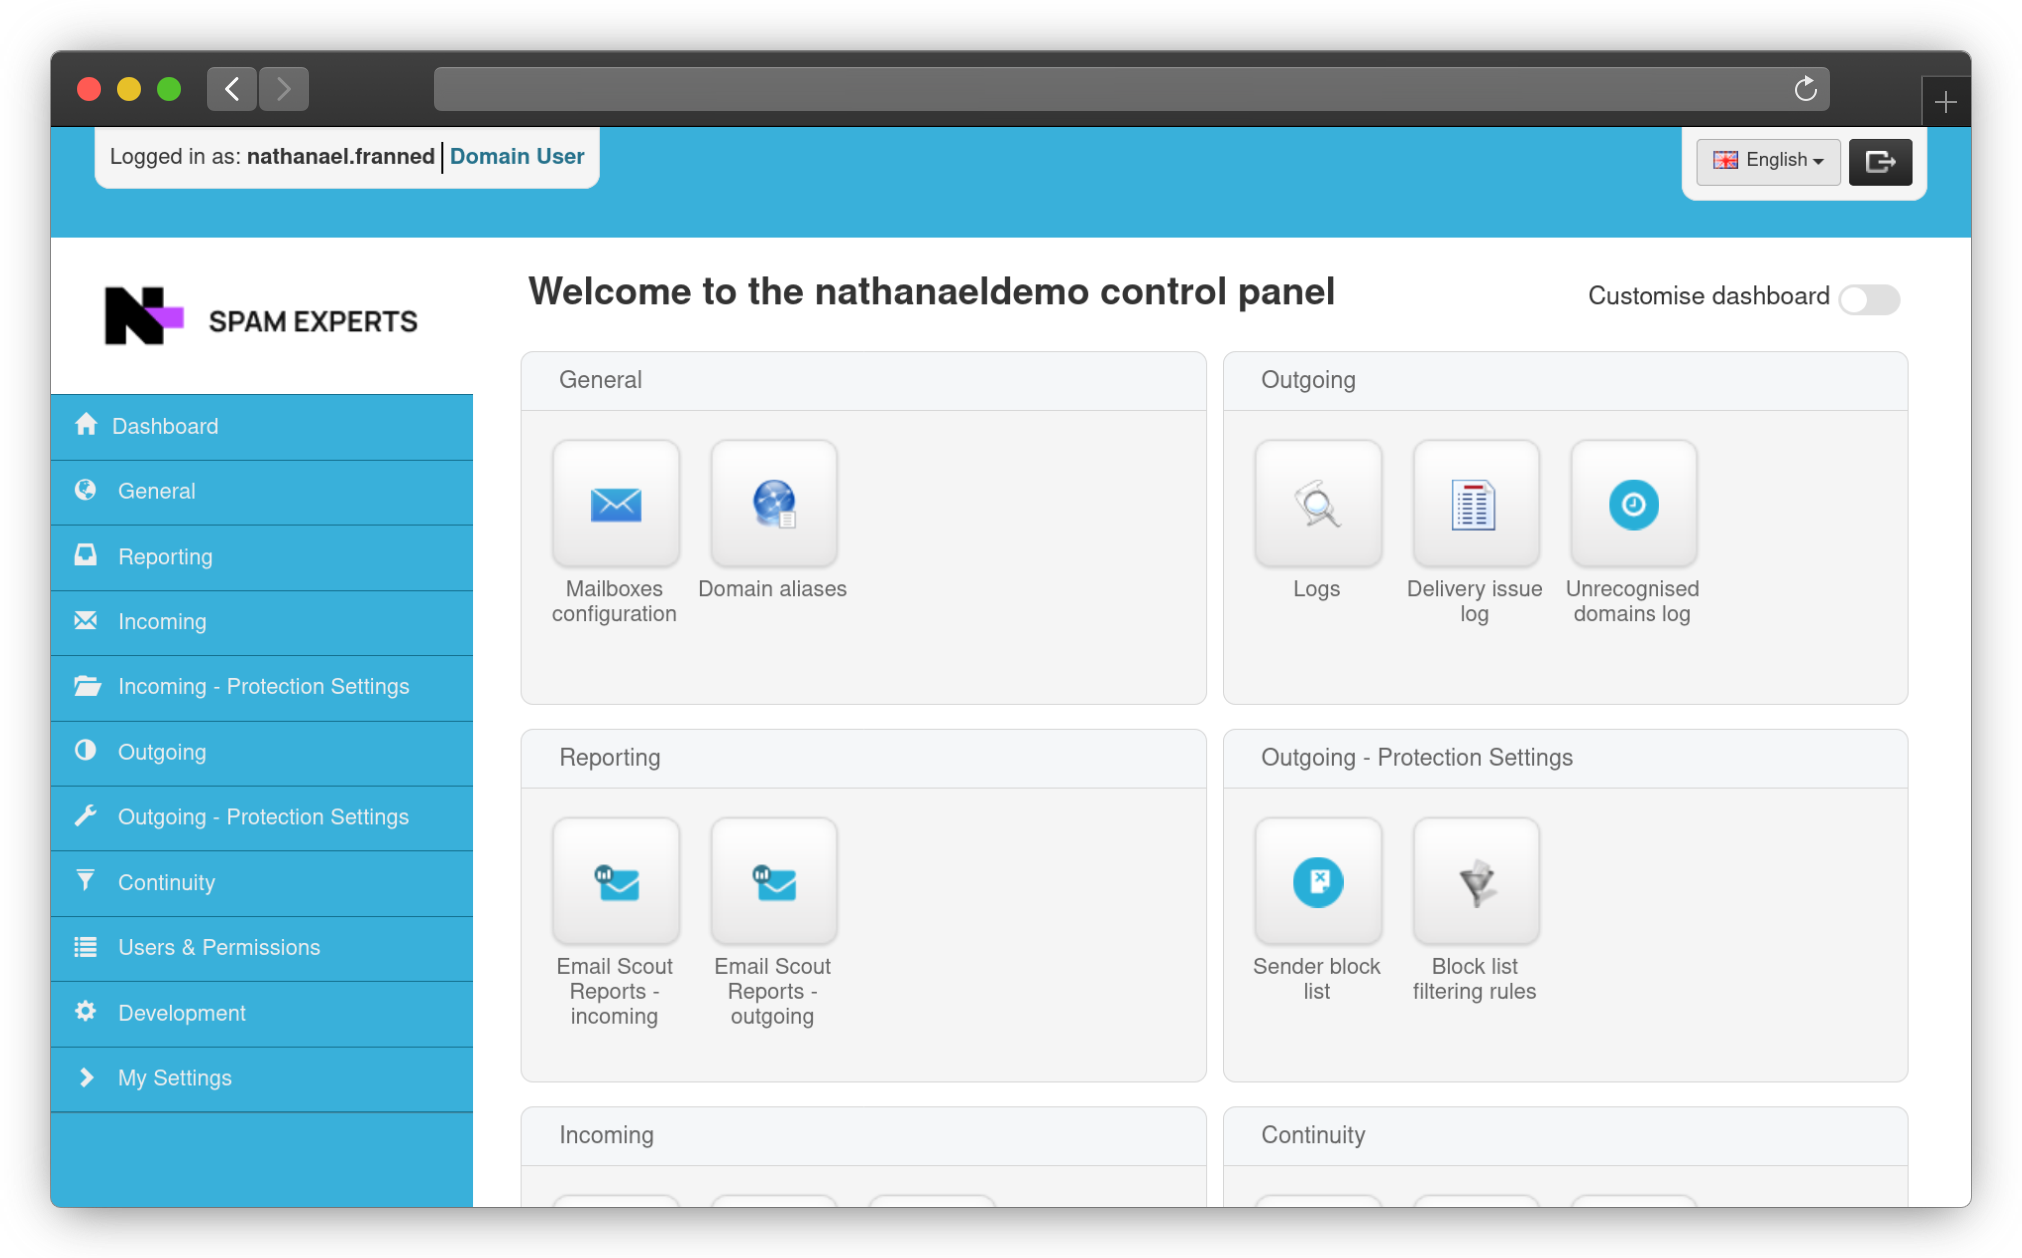
Task: Select Dashboard in the sidebar
Action: coord(165,427)
